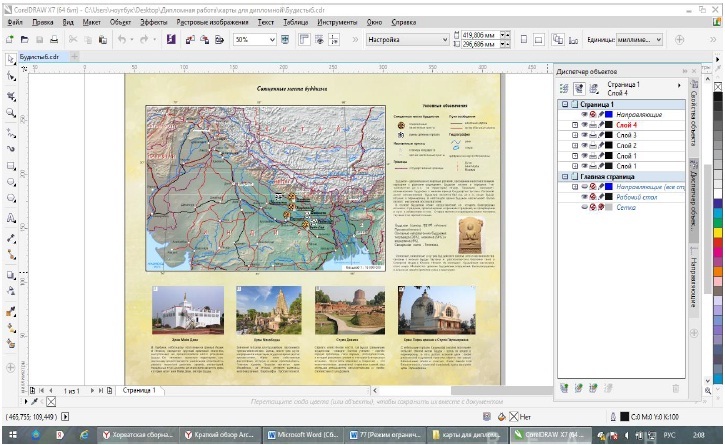
Task: Click the Open folder icon
Action: [25, 40]
